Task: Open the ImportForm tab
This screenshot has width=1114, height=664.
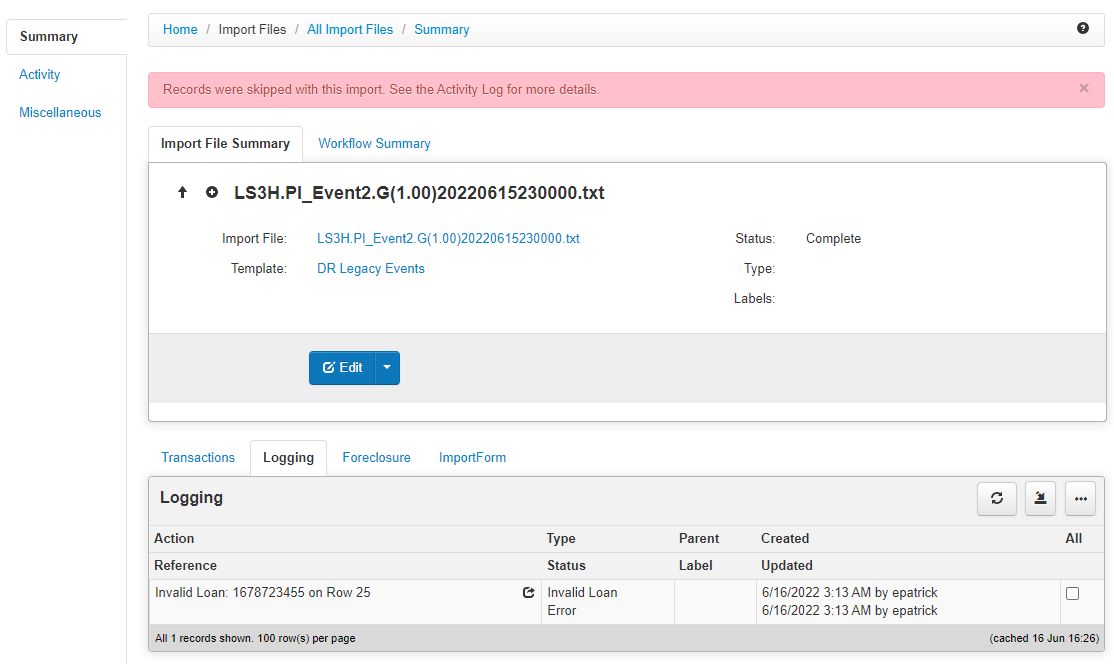Action: click(472, 457)
